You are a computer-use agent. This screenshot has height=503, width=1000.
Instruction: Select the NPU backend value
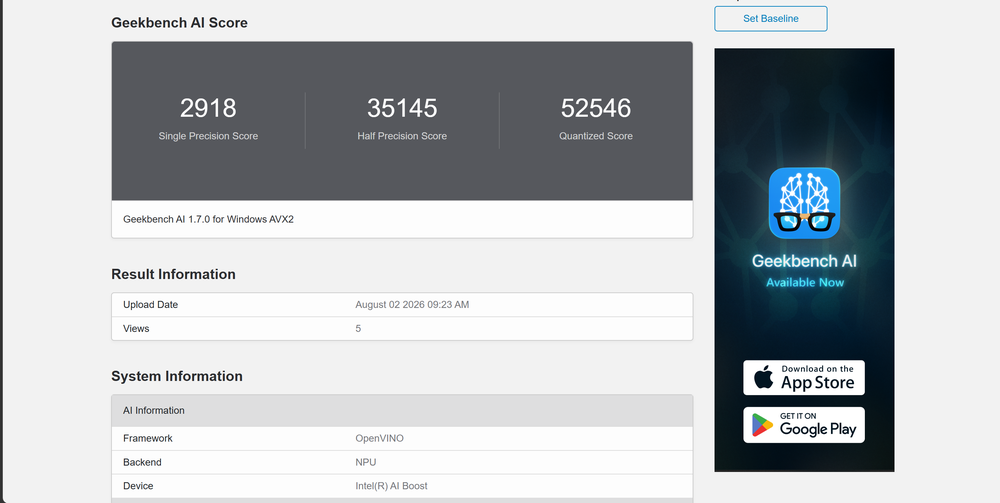(x=366, y=462)
